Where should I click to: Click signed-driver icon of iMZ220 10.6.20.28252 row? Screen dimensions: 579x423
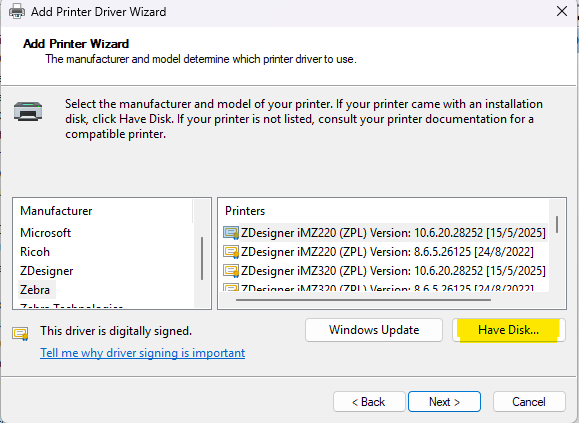pos(231,233)
